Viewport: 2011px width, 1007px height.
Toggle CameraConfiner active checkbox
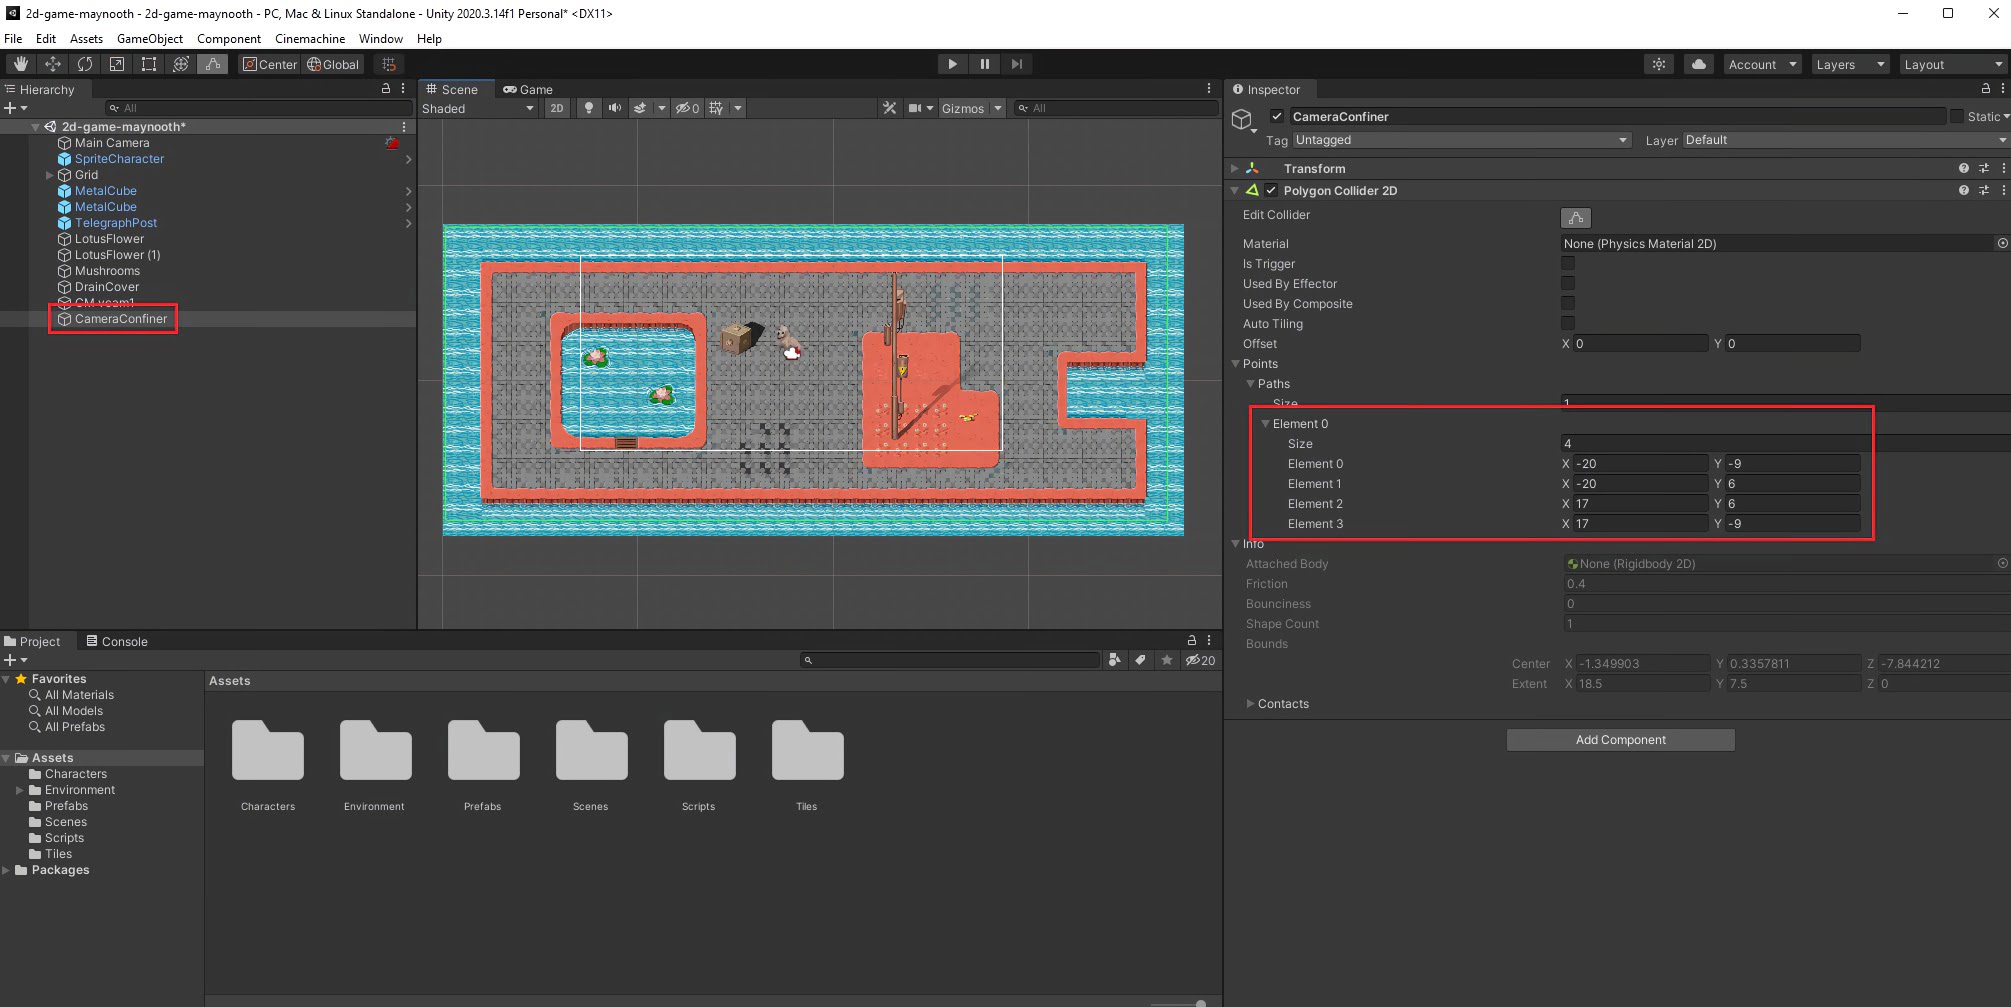[1277, 116]
